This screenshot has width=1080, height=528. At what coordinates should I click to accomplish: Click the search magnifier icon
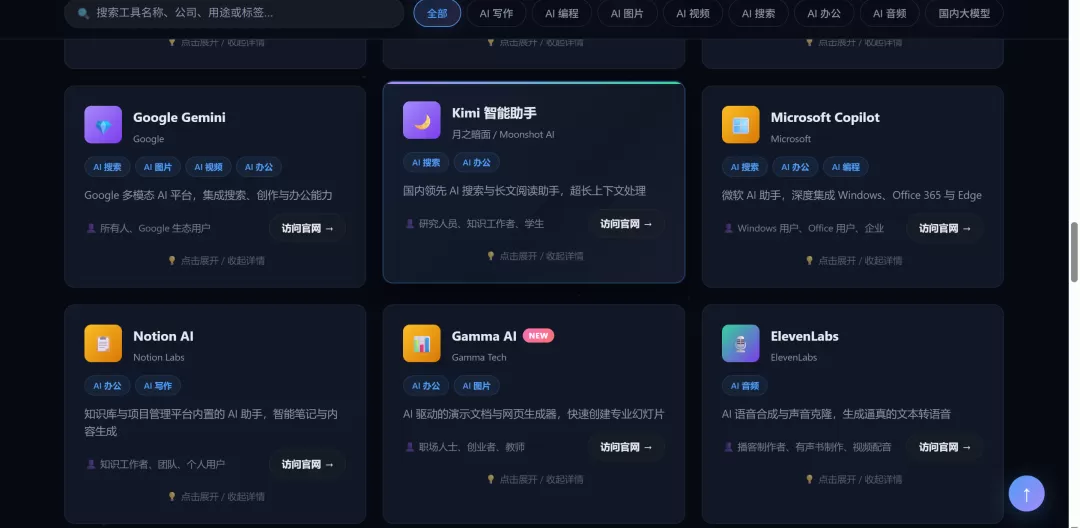(83, 13)
